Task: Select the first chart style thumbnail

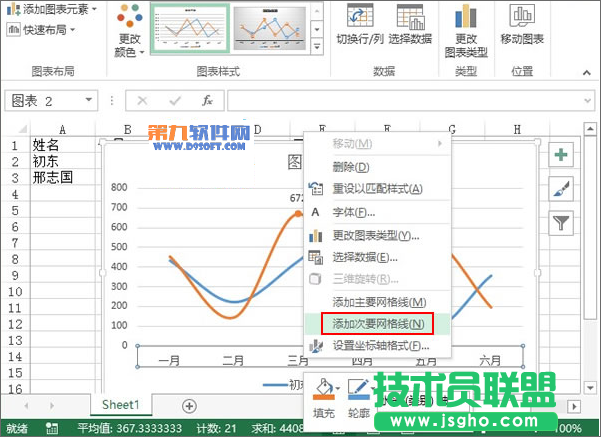Action: click(190, 28)
